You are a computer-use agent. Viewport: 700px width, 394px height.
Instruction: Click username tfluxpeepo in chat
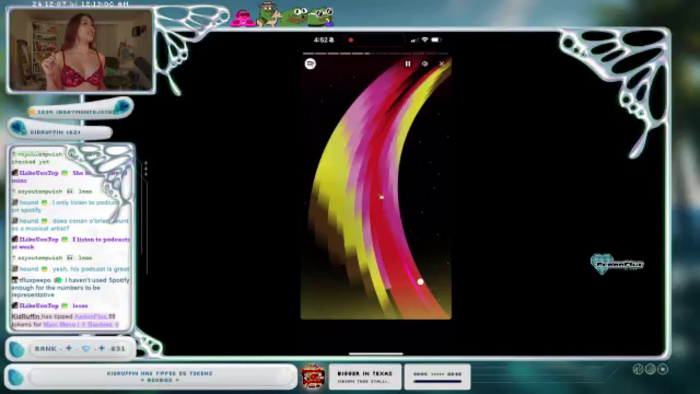point(35,280)
